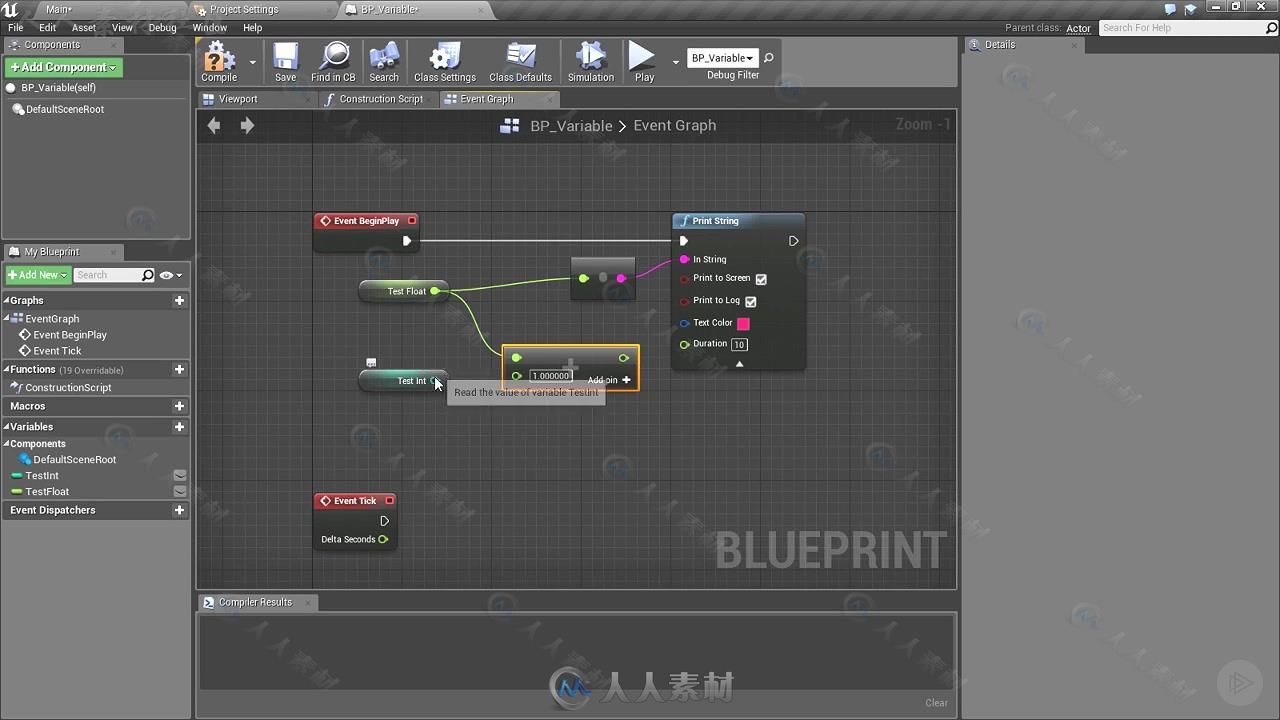The height and width of the screenshot is (720, 1280).
Task: Toggle TestFloat variable editable eye
Action: point(180,492)
